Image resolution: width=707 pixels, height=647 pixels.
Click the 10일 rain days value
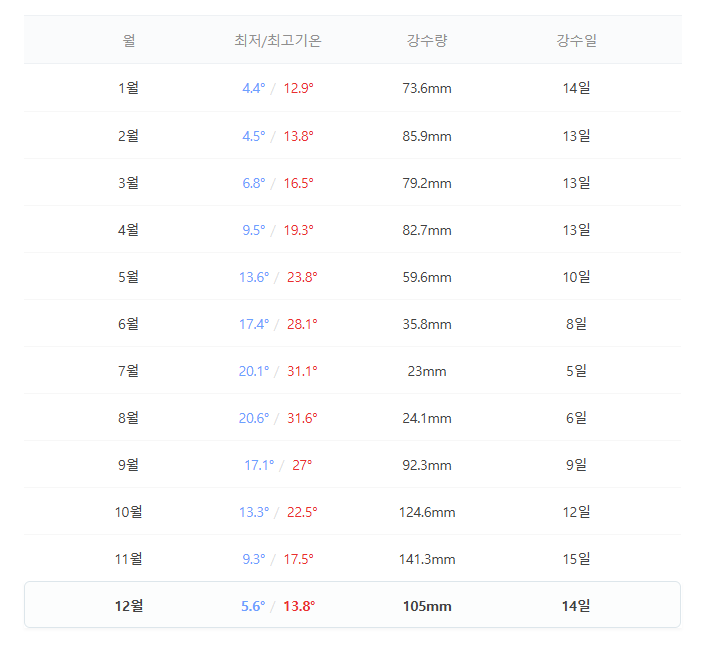576,277
